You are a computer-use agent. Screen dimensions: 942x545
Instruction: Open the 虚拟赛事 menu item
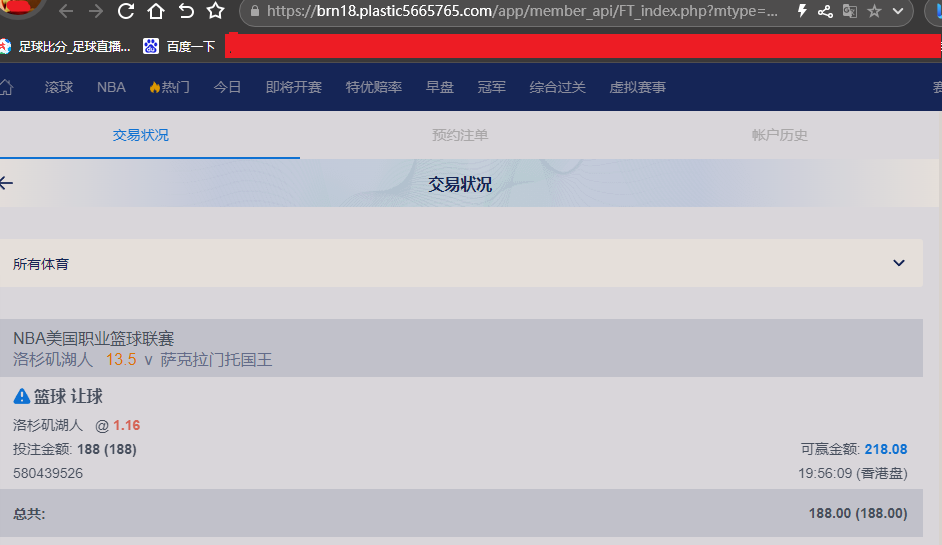tap(637, 87)
